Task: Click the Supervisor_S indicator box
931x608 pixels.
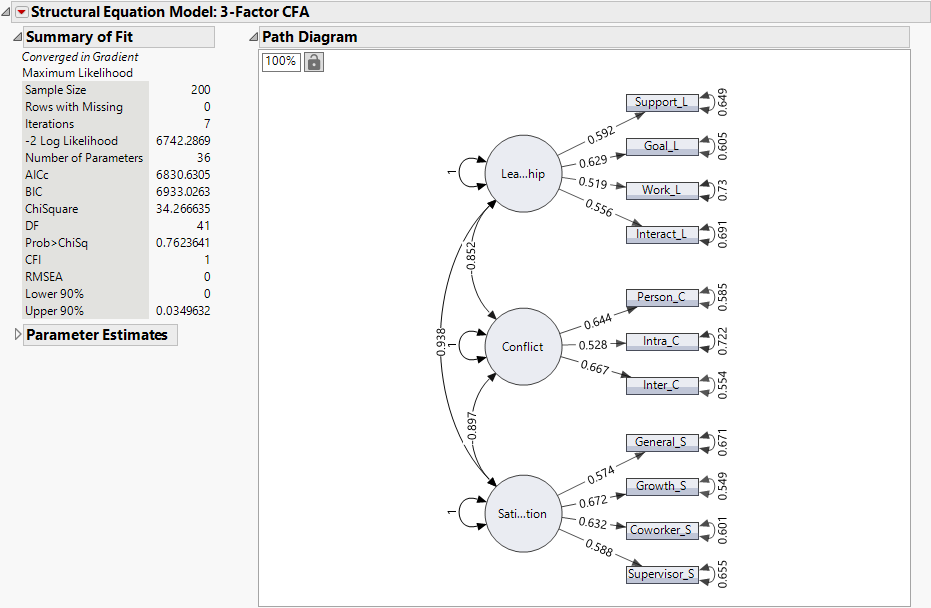Action: point(662,574)
